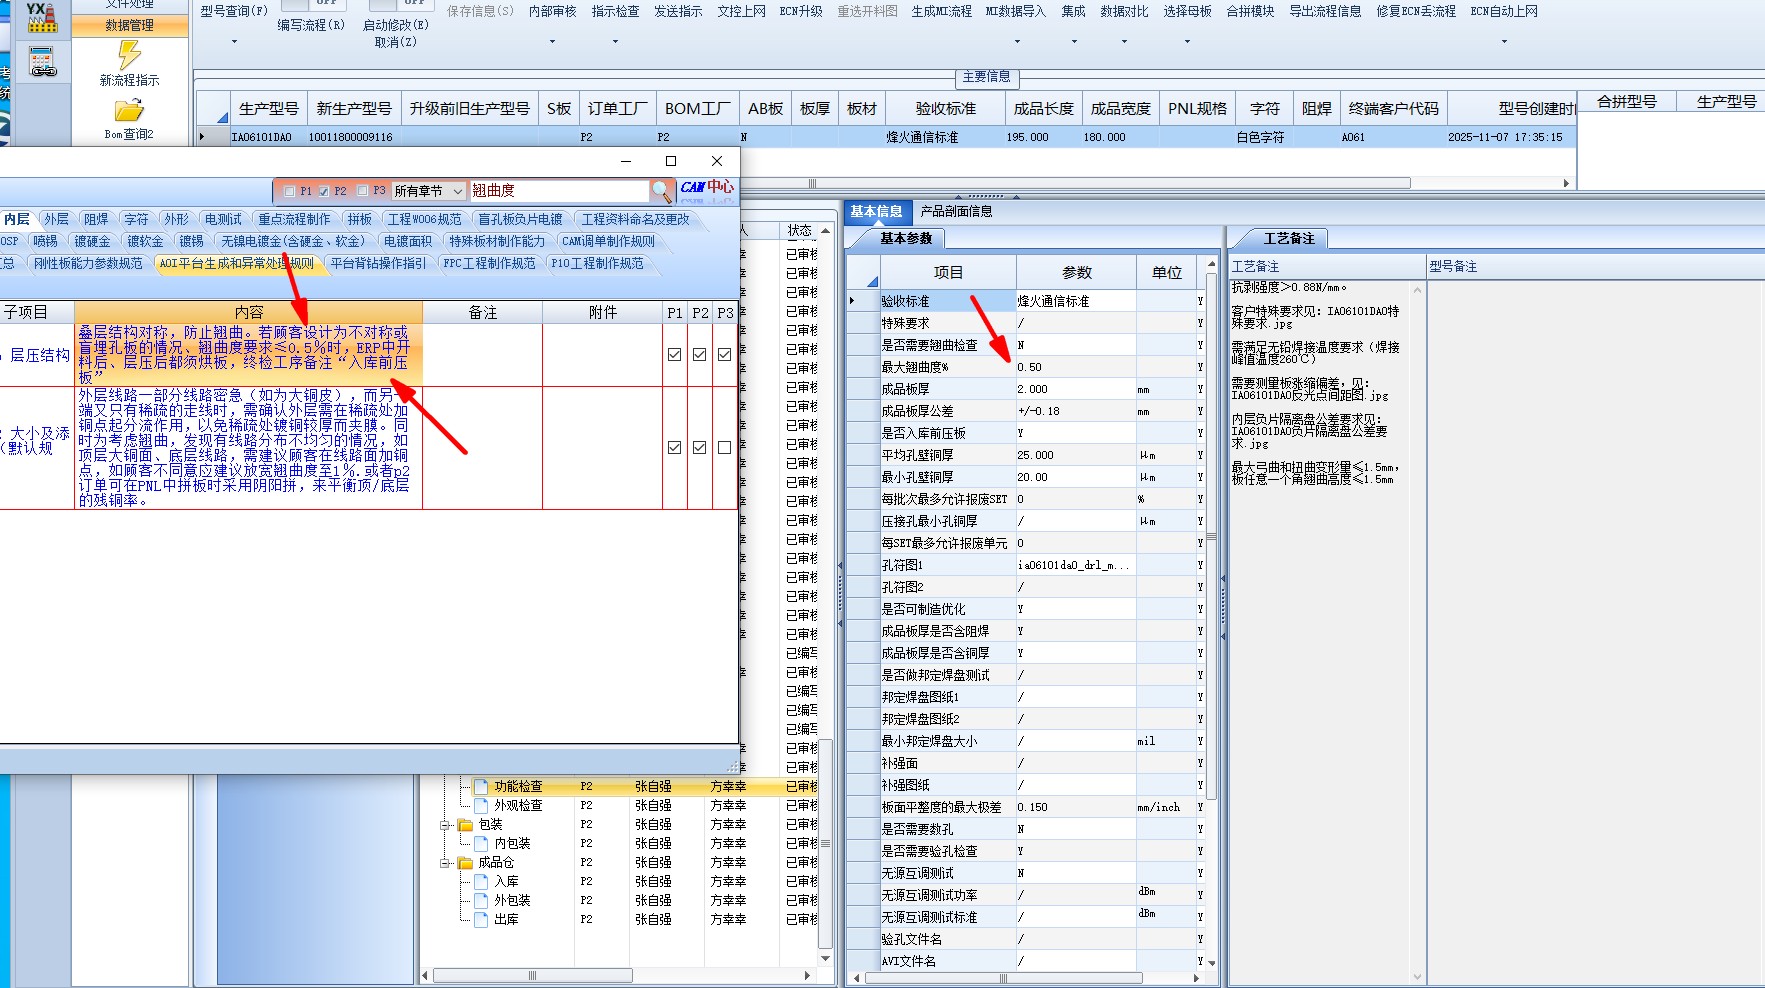Expand the 数据对比 dropdown arrow
Viewport: 1765px width, 988px height.
(x=1125, y=42)
